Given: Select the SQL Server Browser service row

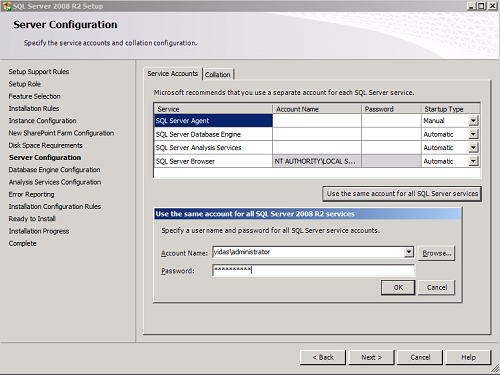Looking at the screenshot, I should (x=213, y=161).
